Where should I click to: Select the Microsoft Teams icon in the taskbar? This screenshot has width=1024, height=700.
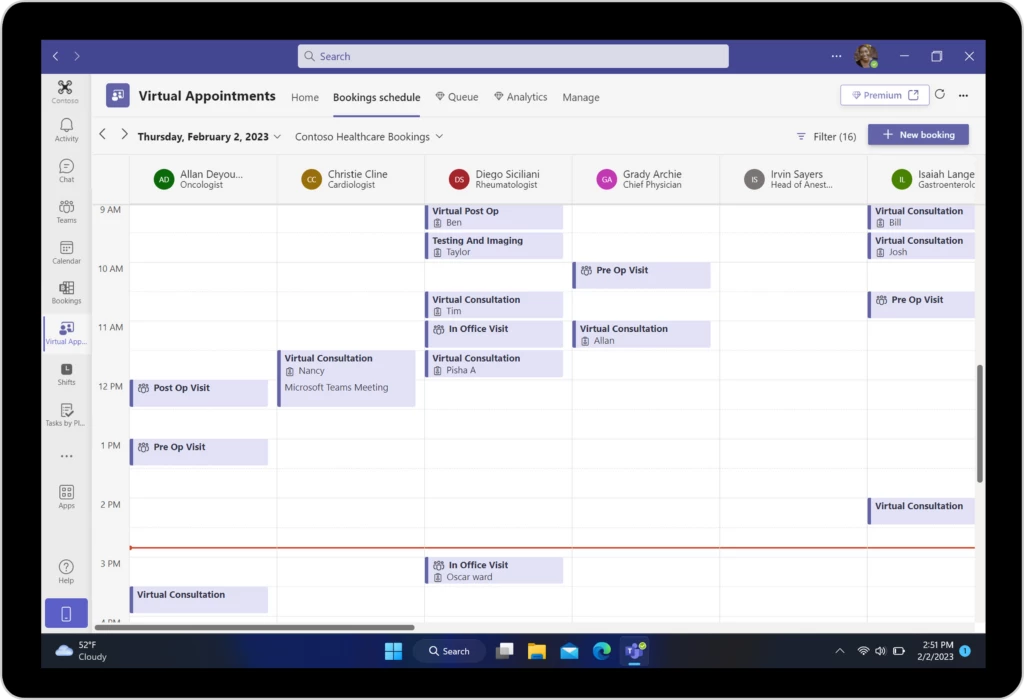click(634, 651)
